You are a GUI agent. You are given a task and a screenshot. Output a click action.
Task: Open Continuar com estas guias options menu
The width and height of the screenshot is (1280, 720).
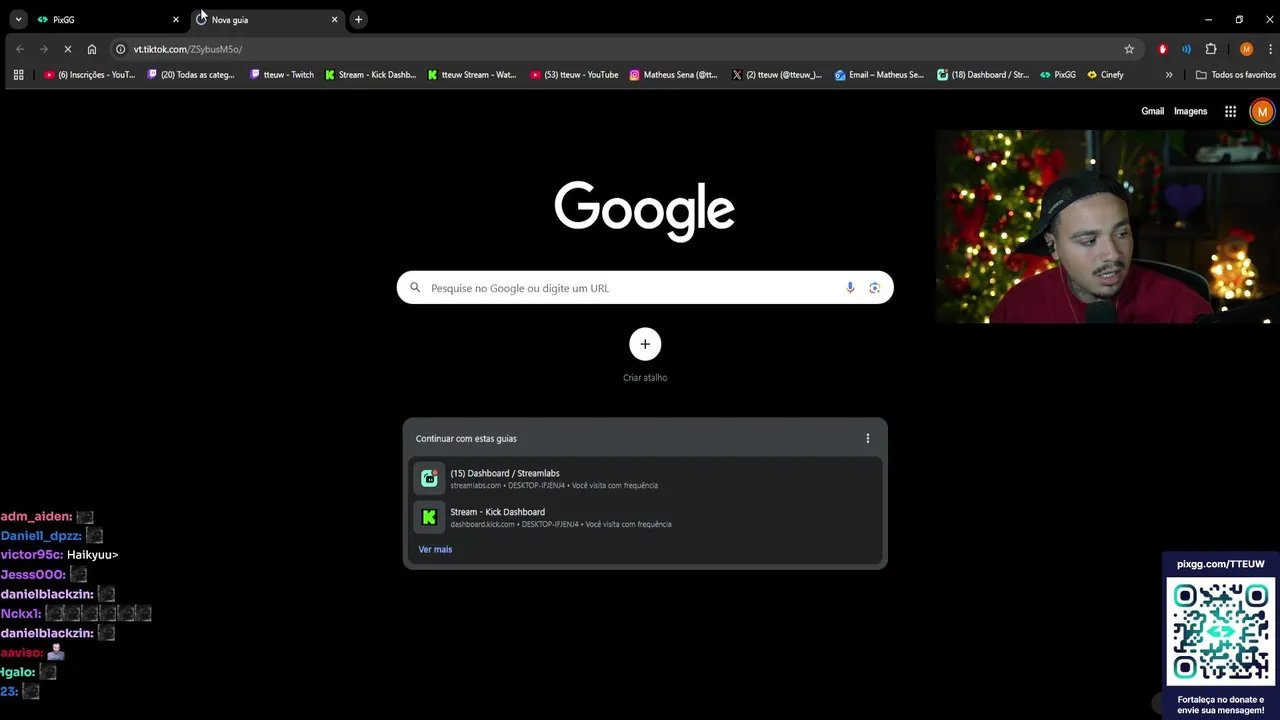(867, 438)
